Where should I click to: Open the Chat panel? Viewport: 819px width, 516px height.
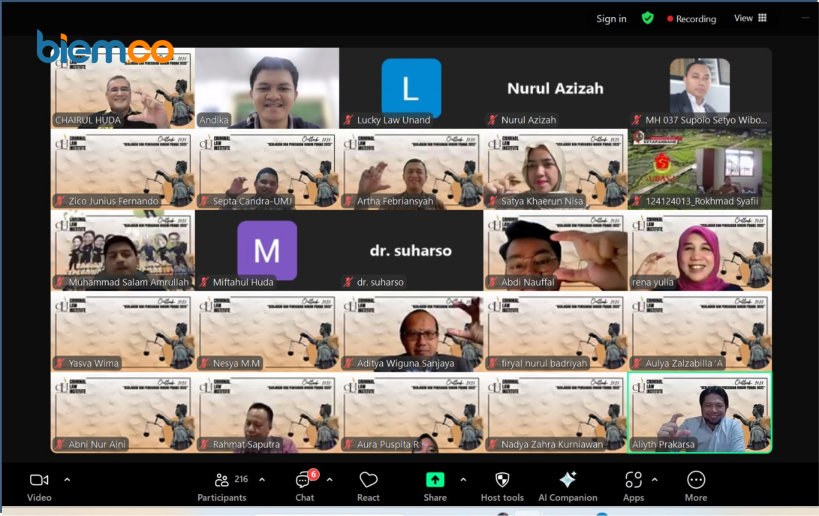pos(304,480)
